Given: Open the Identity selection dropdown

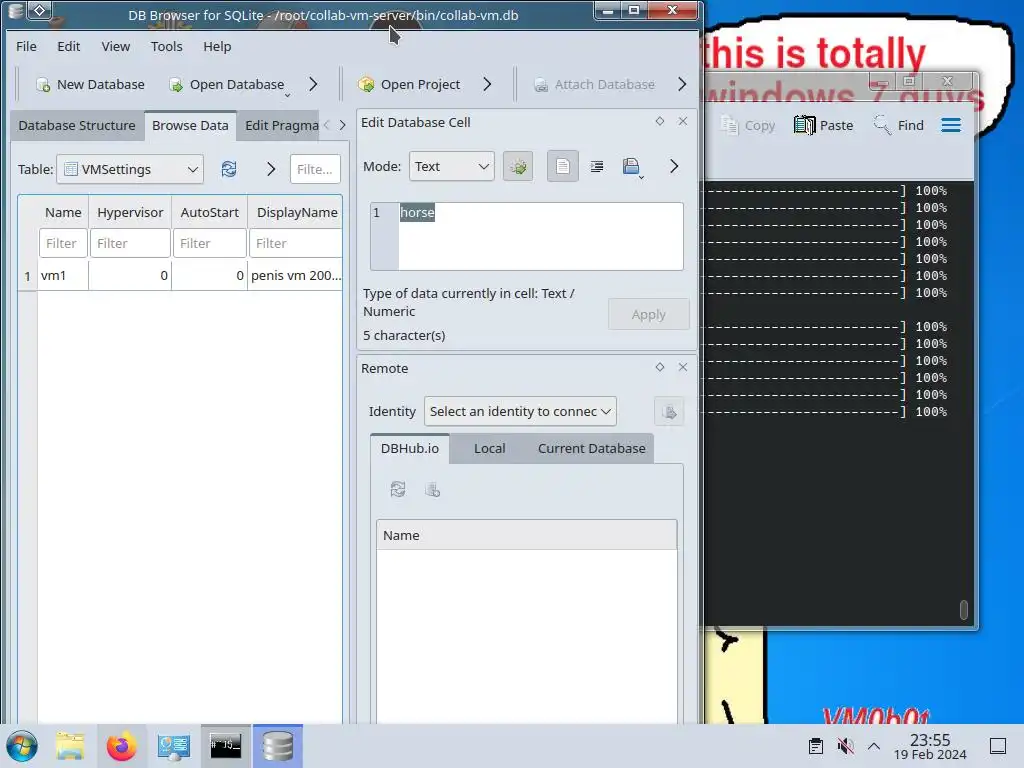Looking at the screenshot, I should [520, 411].
